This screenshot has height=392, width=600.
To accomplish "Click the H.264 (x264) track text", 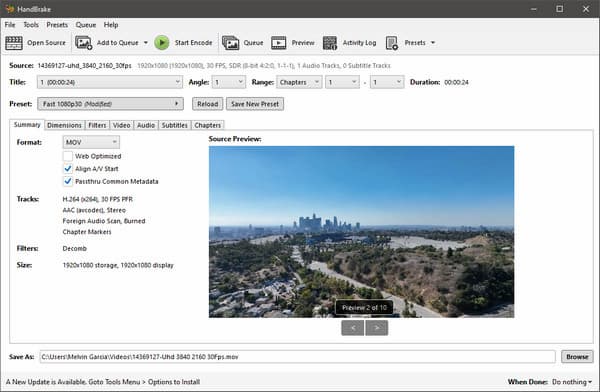I will point(98,199).
